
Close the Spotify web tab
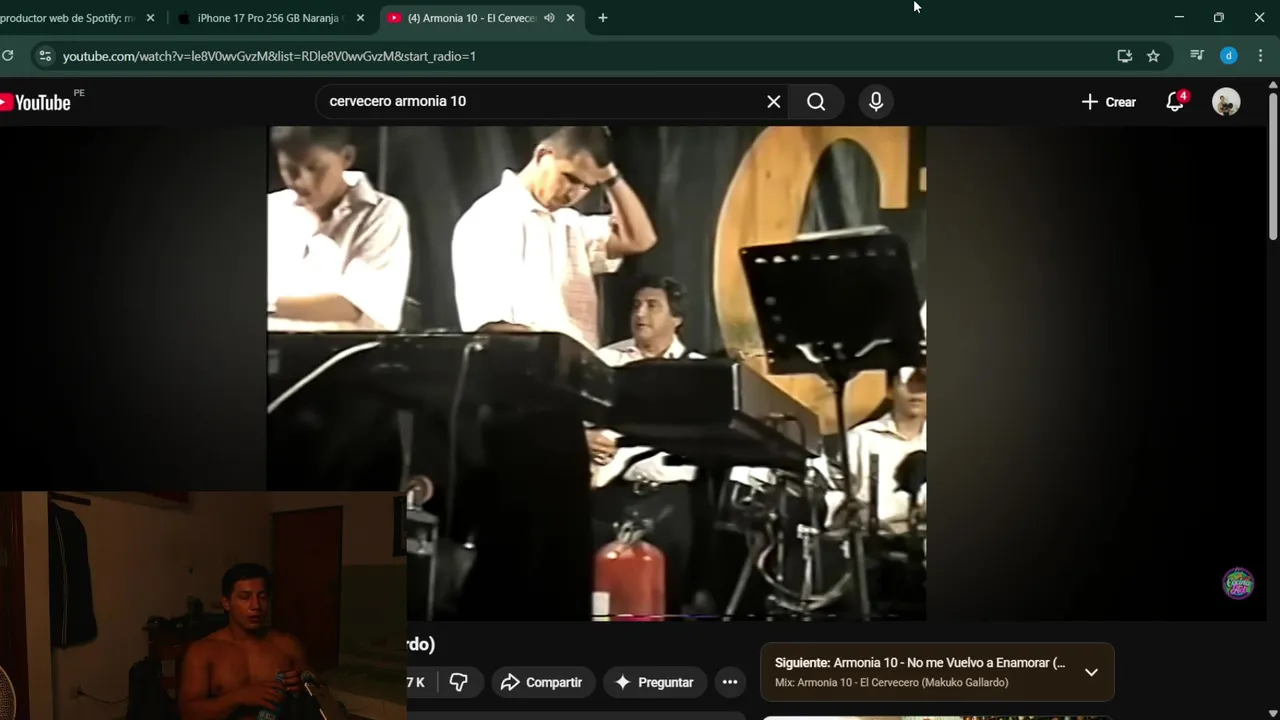pos(150,18)
